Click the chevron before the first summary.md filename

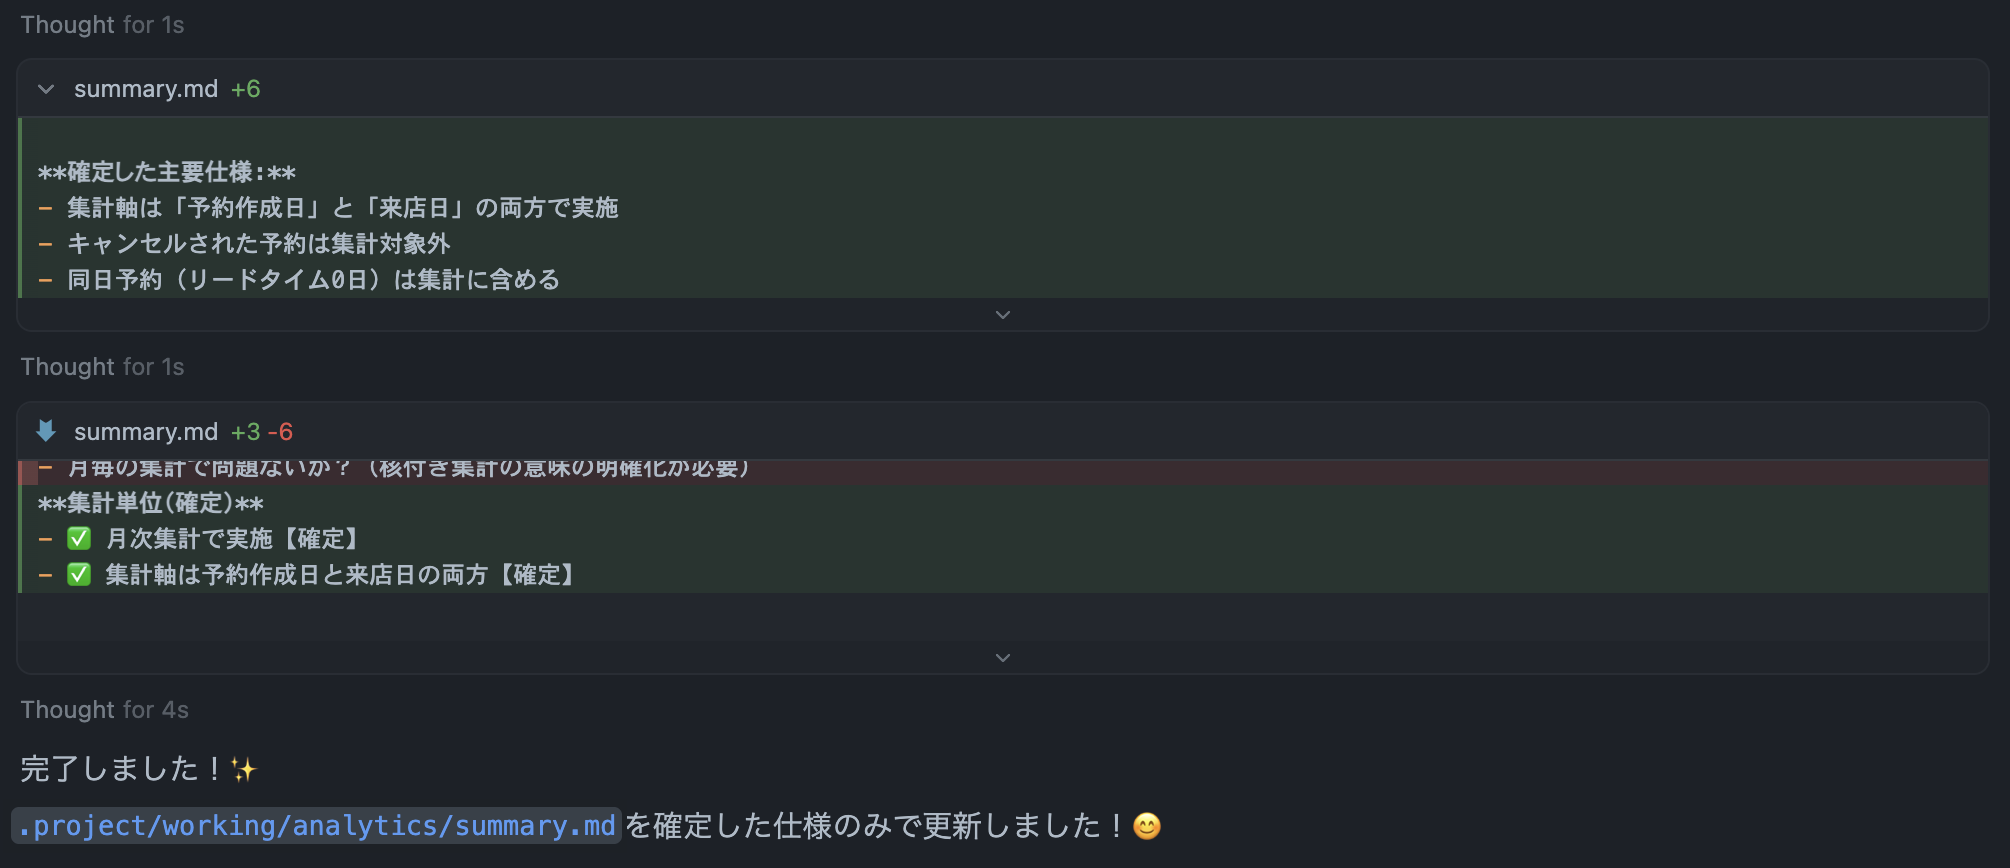(x=45, y=88)
